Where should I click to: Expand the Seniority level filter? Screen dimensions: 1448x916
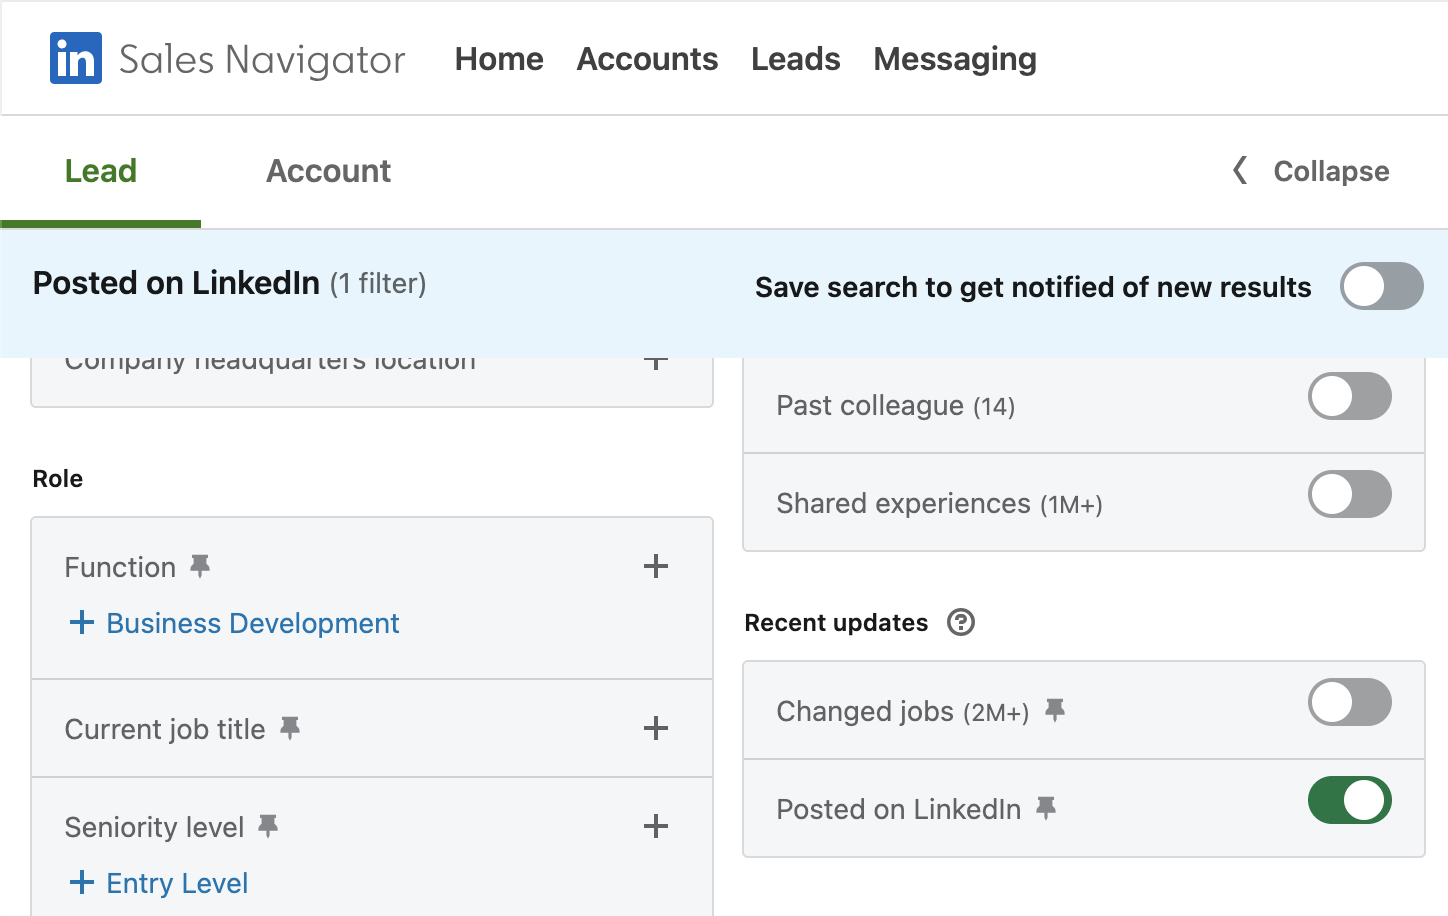point(656,826)
